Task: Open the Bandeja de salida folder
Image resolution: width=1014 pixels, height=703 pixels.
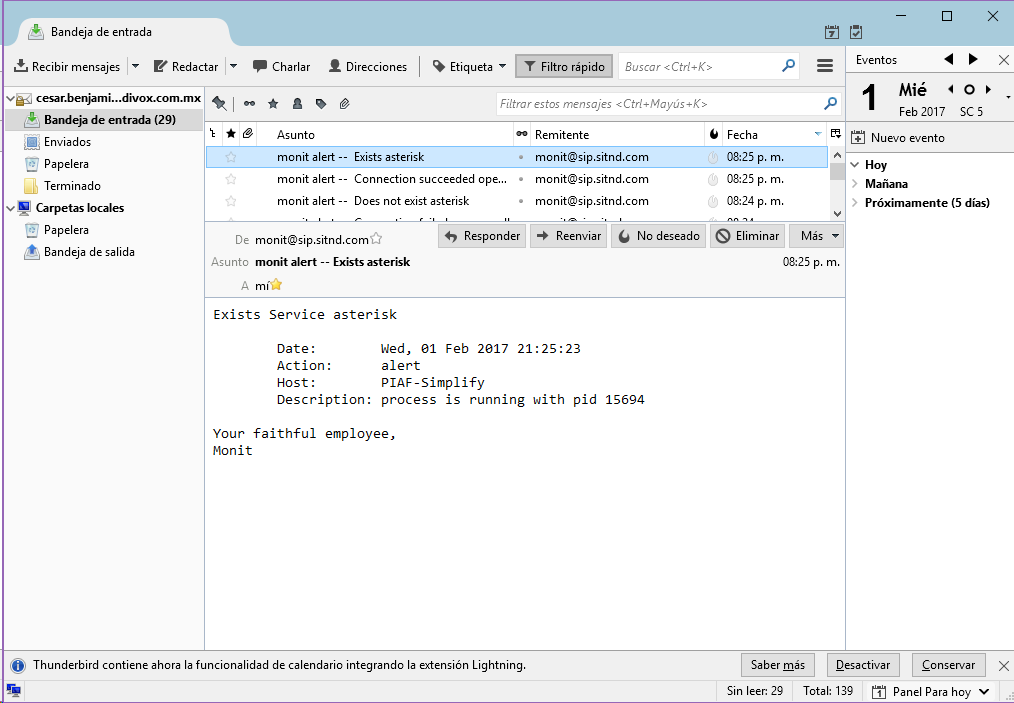Action: [x=89, y=252]
